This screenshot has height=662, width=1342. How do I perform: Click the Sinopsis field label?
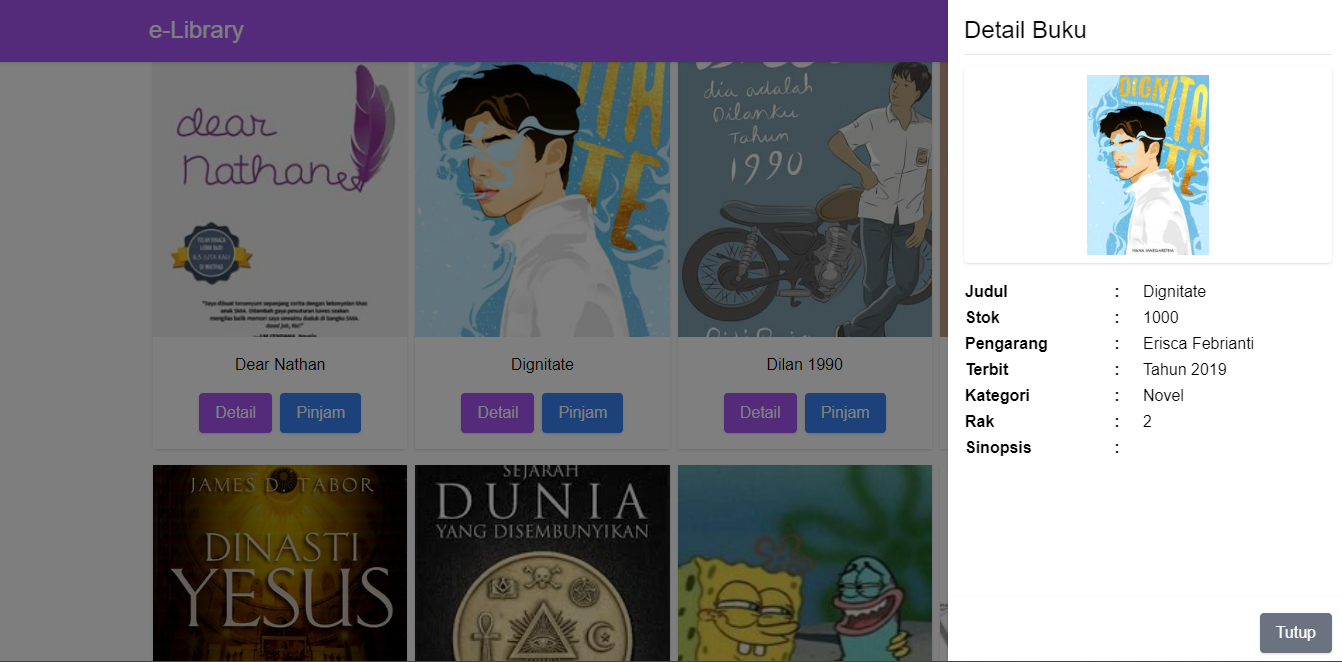(998, 448)
